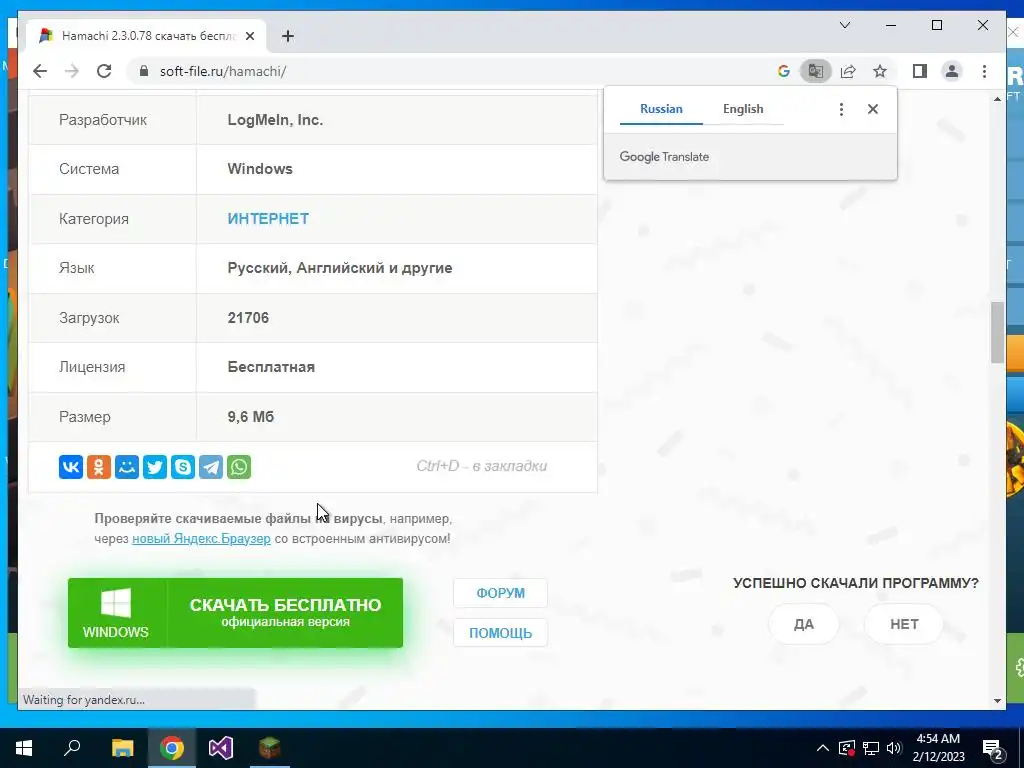Open the browser side panel

[920, 71]
